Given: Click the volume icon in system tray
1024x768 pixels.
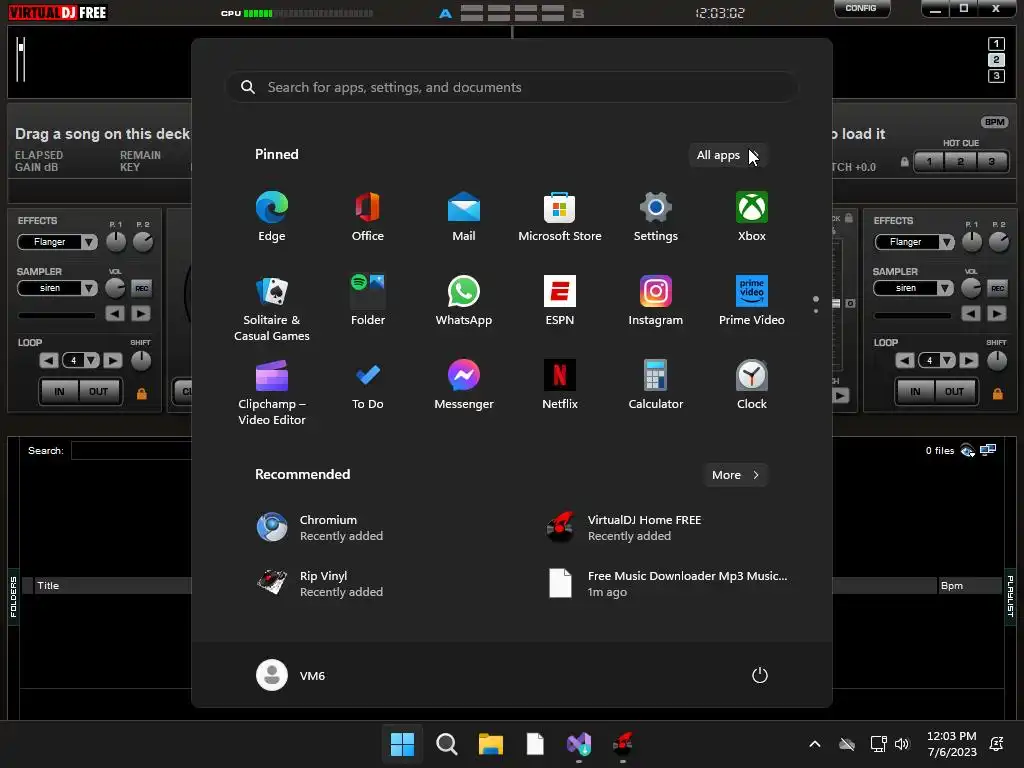Looking at the screenshot, I should [x=902, y=744].
